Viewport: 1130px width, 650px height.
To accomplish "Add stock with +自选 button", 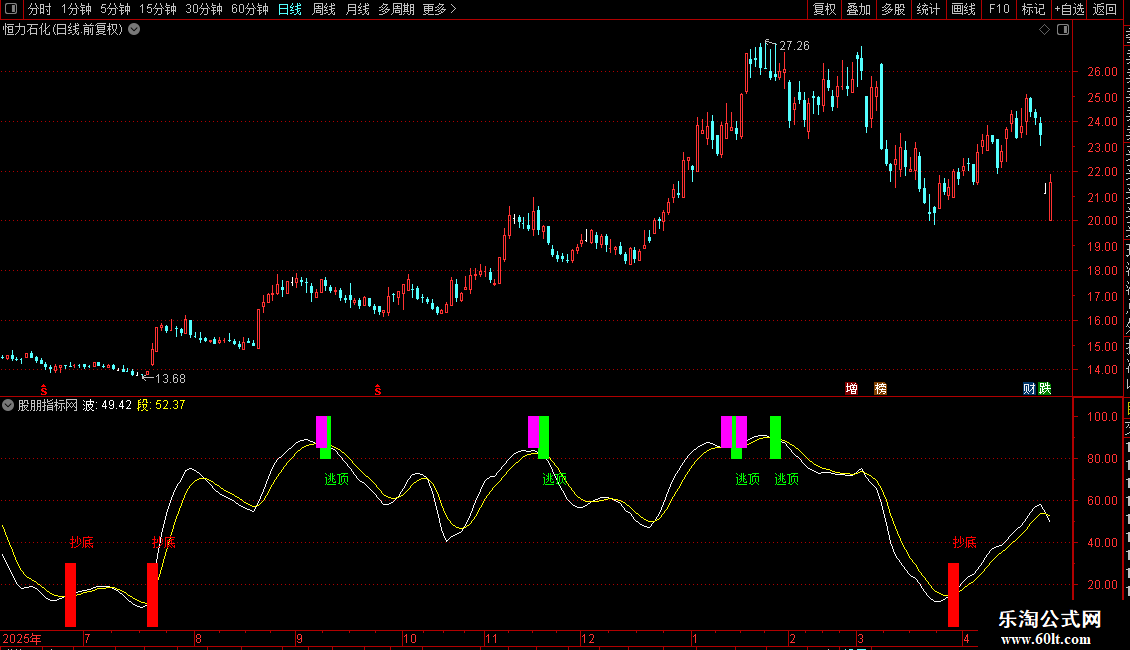I will click(x=1069, y=9).
